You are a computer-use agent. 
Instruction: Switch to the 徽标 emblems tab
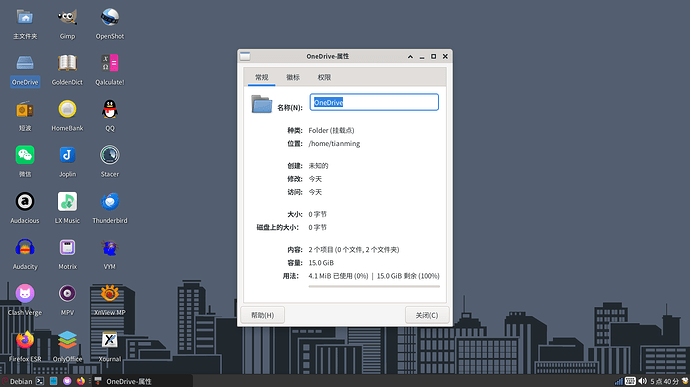(293, 77)
